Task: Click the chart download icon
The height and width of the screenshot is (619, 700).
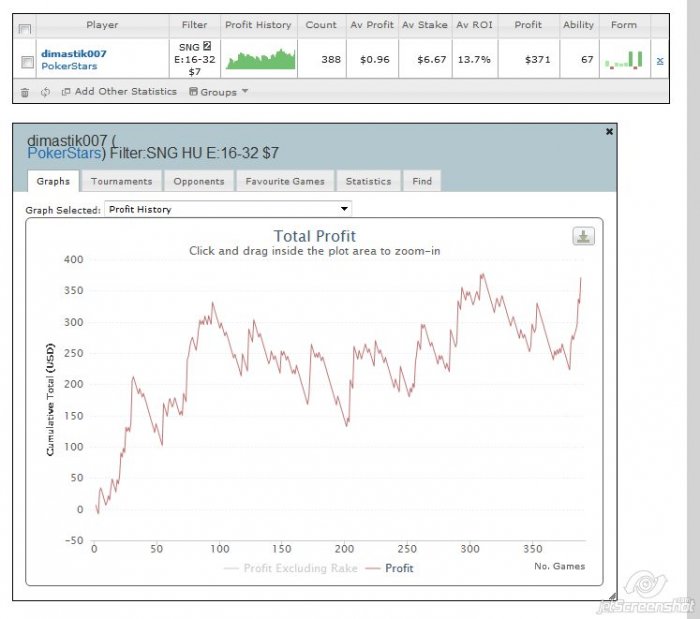Action: (583, 236)
